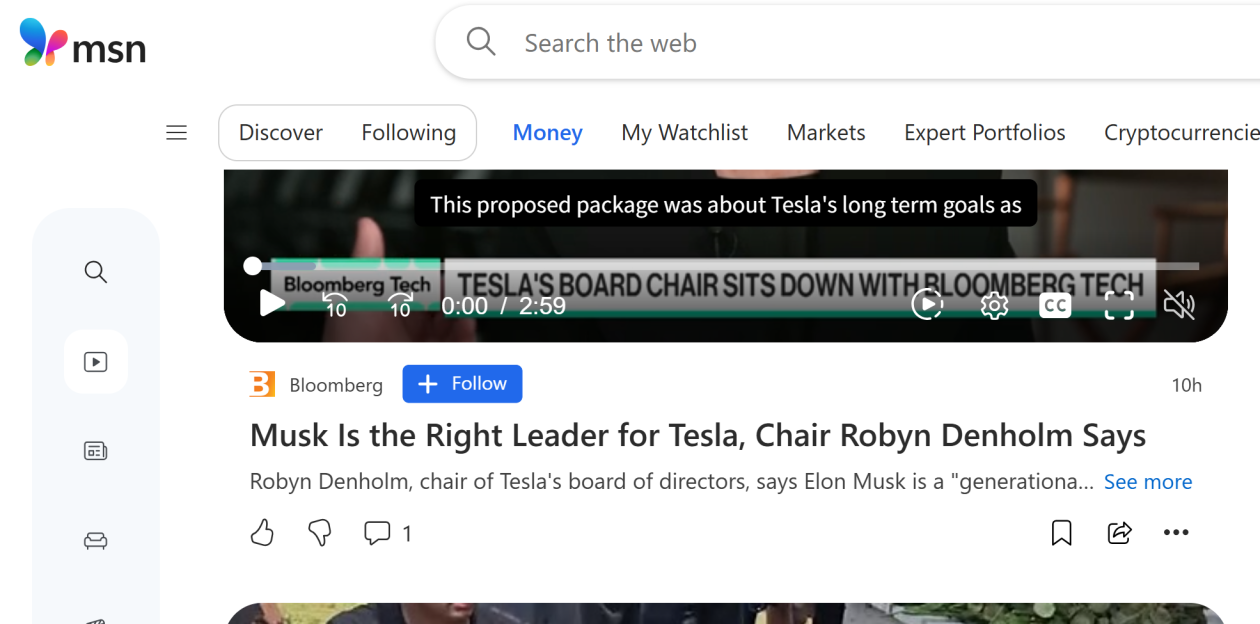Skip forward 10 seconds in video
1260x624 pixels.
(400, 305)
